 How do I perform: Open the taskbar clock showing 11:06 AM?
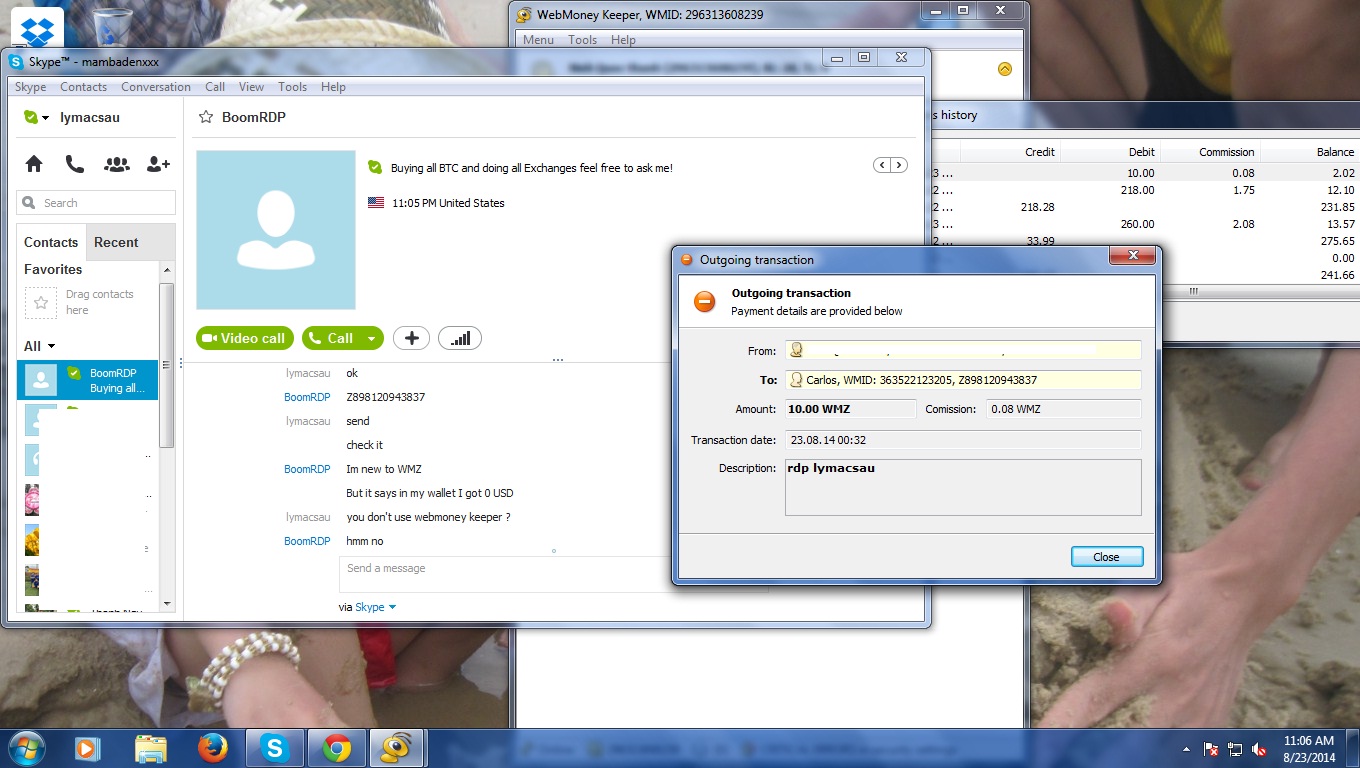(x=1310, y=749)
